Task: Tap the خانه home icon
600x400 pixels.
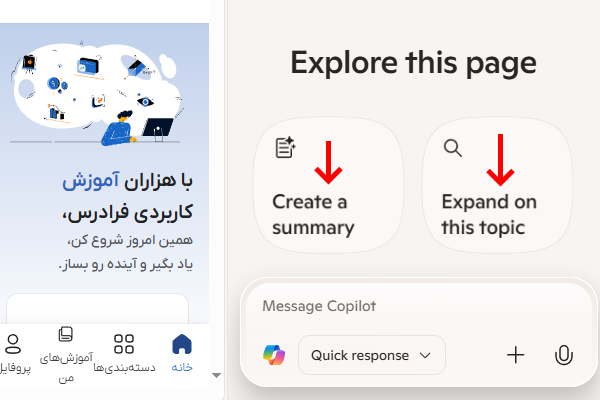Action: tap(182, 354)
